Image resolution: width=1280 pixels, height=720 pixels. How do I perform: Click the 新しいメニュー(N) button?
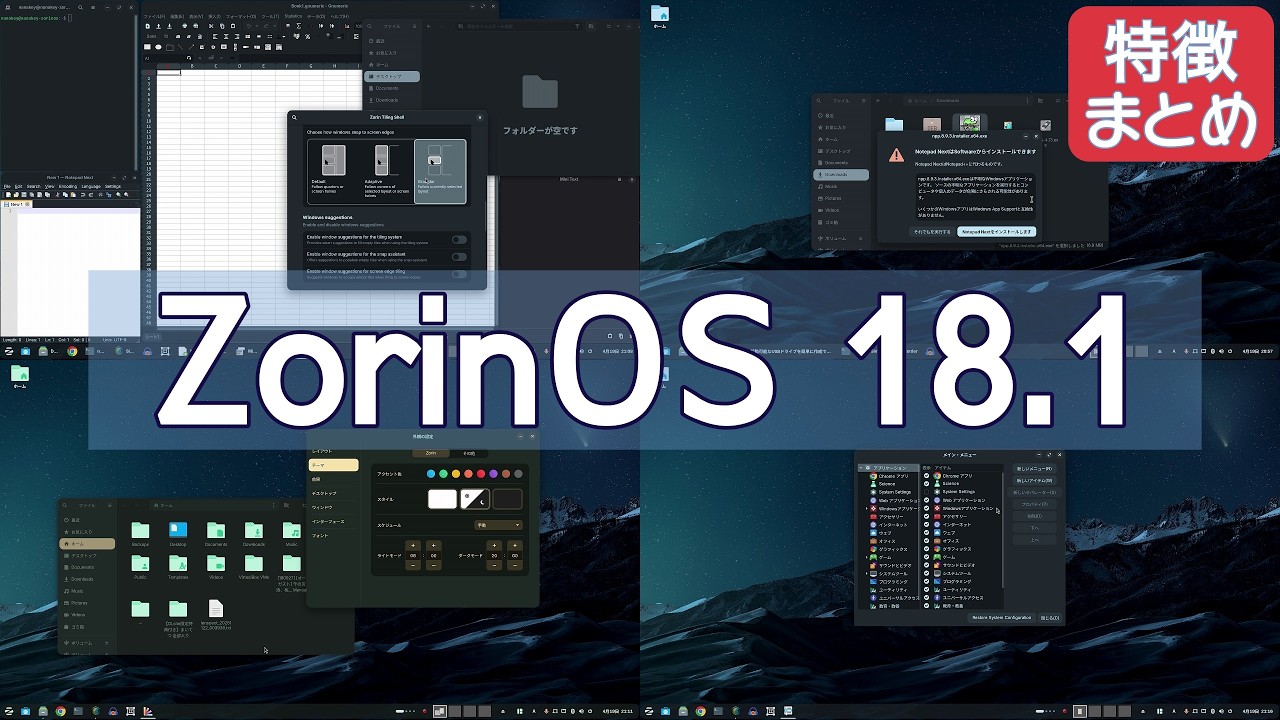coord(1034,468)
